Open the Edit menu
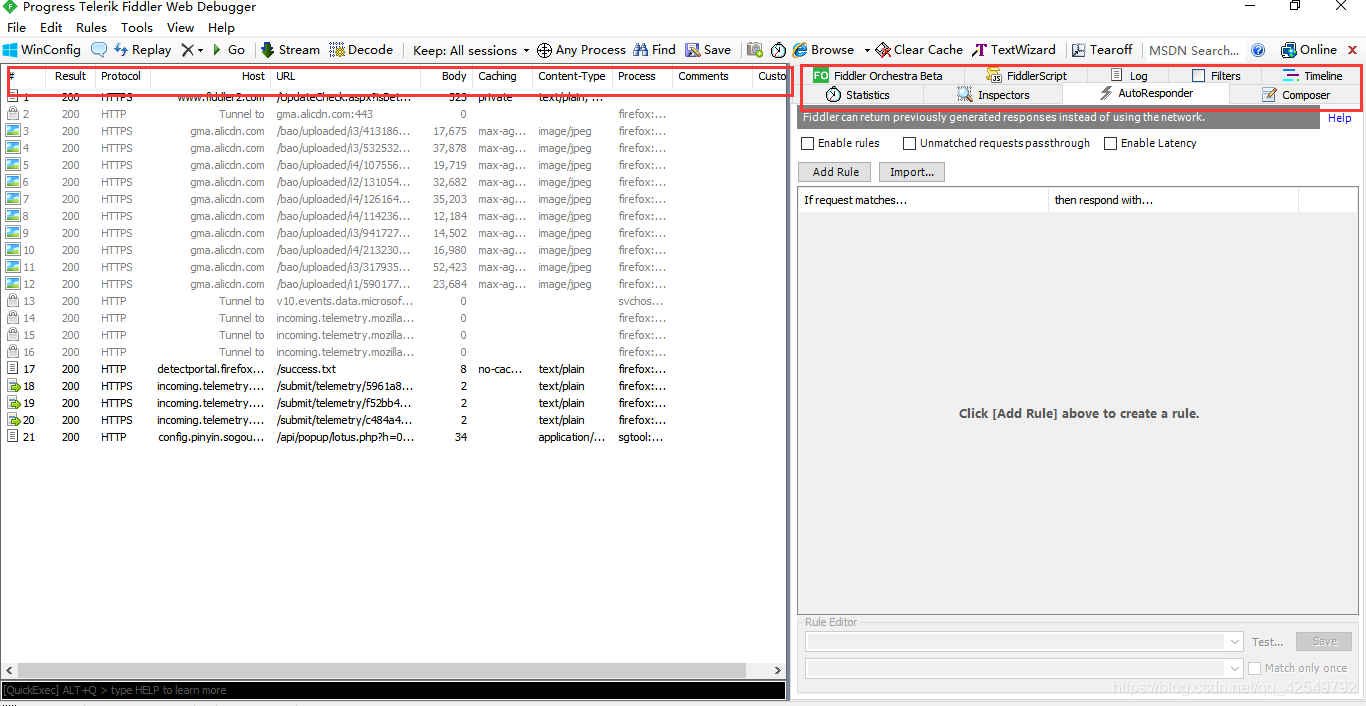The width and height of the screenshot is (1366, 706). click(x=51, y=28)
